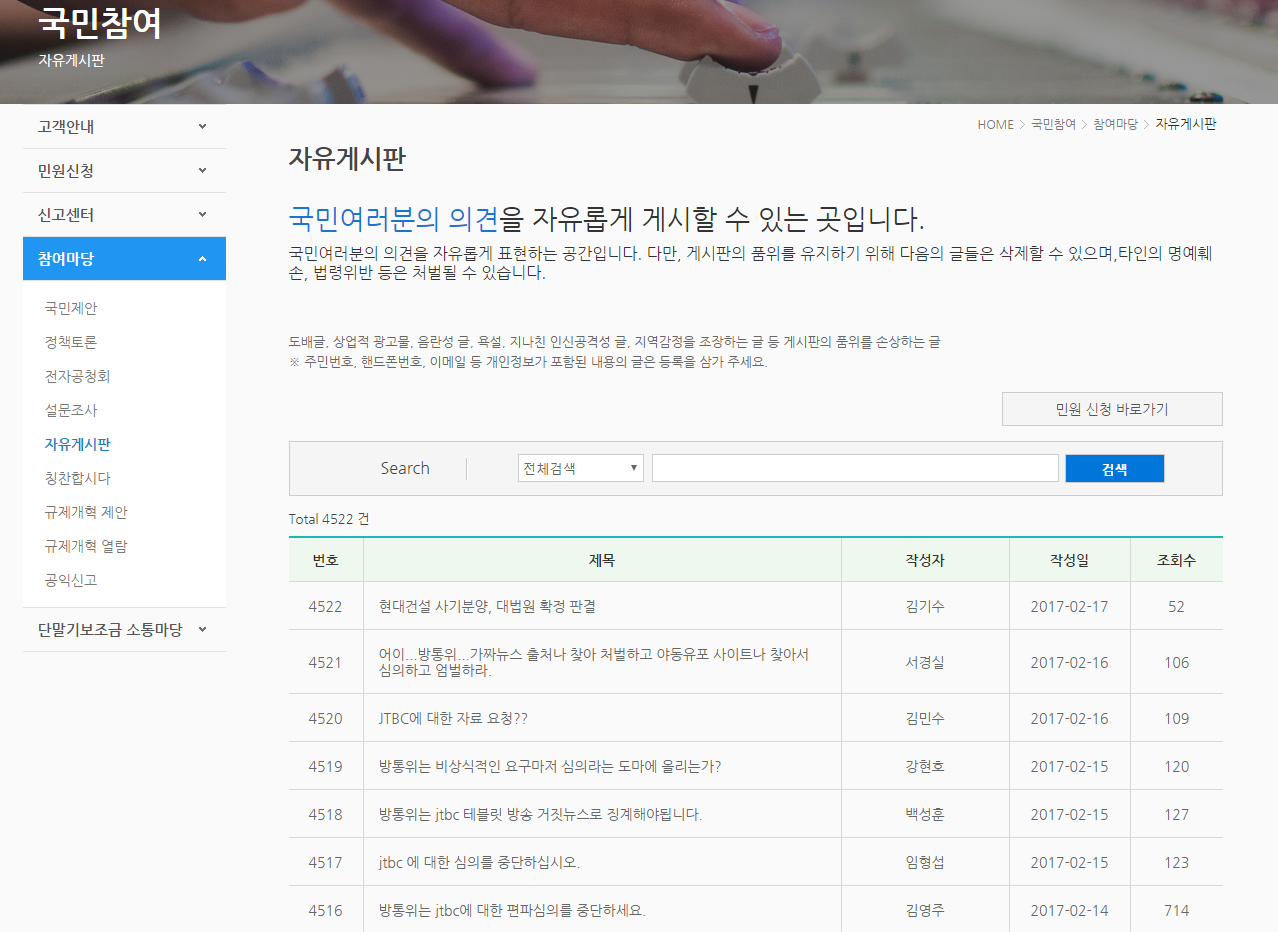
Task: Open the 설문조사 sidebar link
Action: [x=71, y=410]
